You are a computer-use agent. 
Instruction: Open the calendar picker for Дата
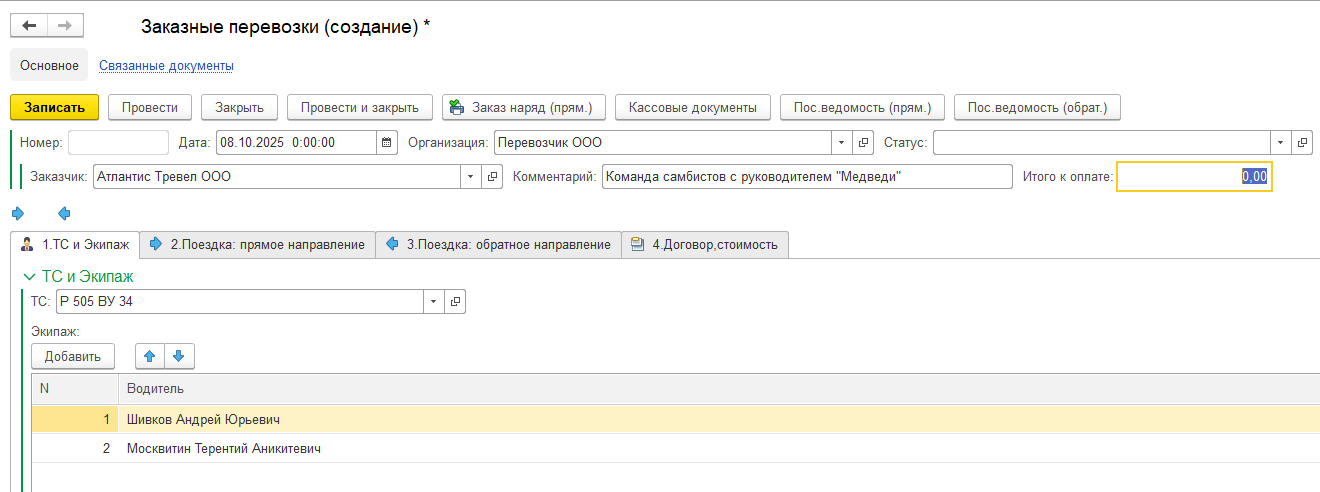386,143
